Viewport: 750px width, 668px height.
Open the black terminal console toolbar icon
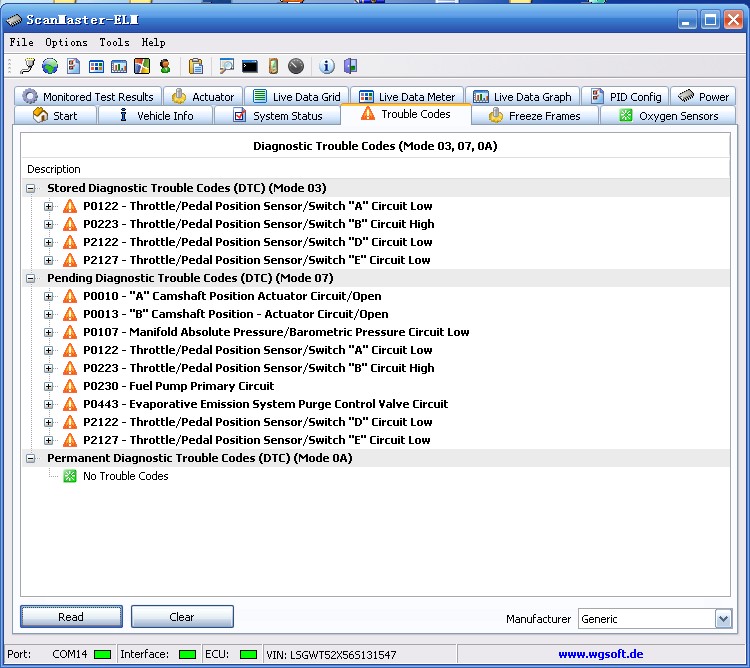click(x=250, y=66)
